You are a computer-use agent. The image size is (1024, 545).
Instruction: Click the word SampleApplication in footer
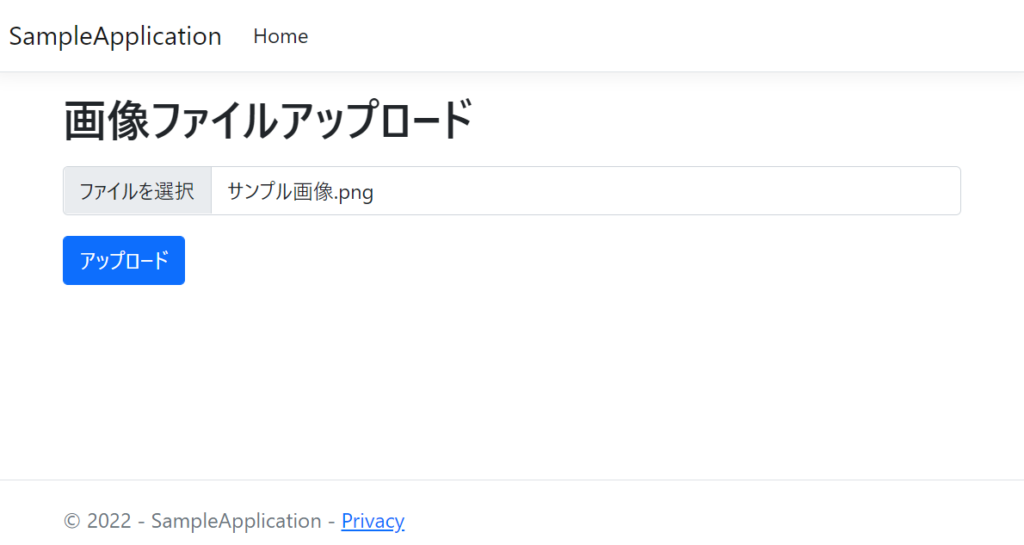point(236,521)
